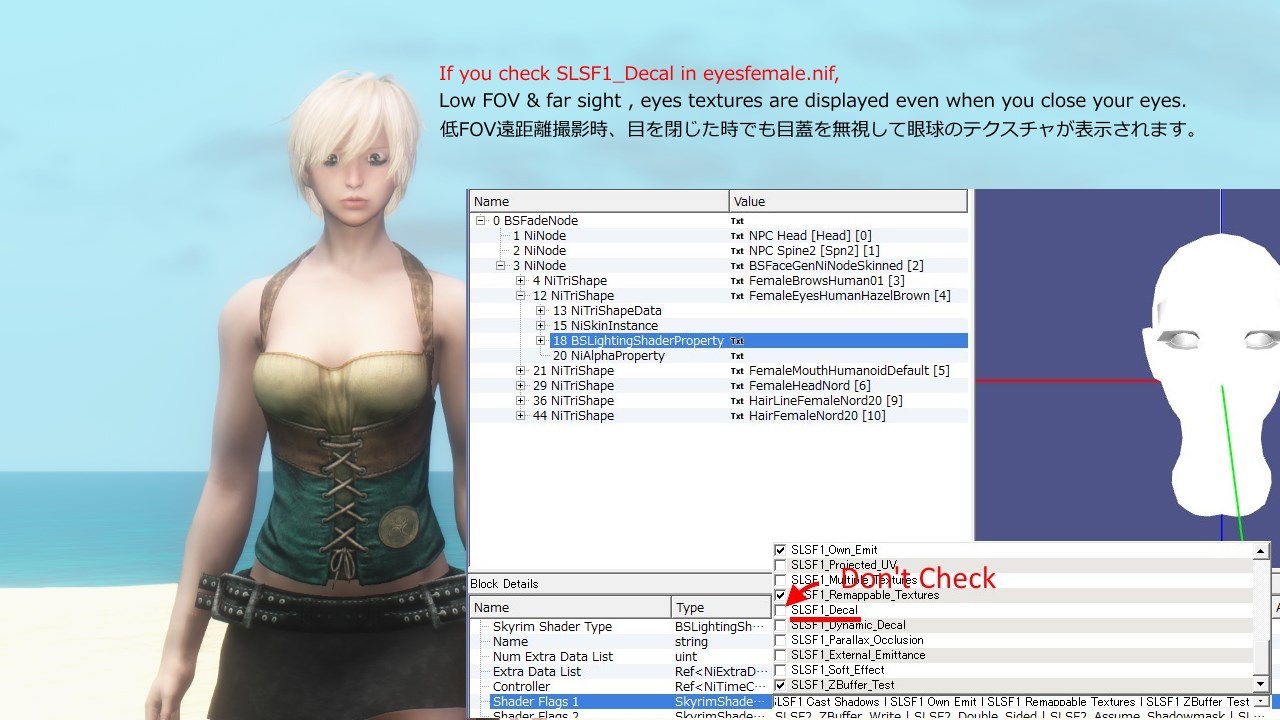The image size is (1280, 720).
Task: Click the NPC Head [Head] [0] value
Action: (810, 236)
